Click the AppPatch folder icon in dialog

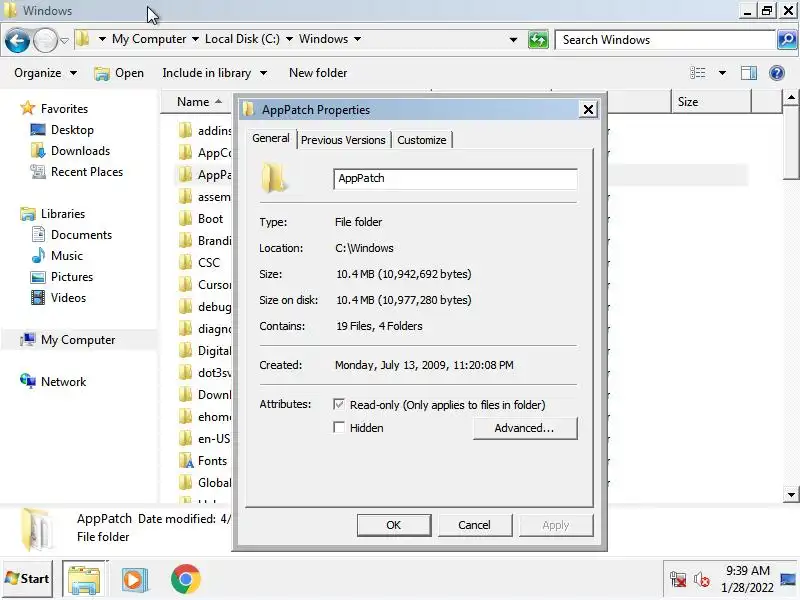(x=274, y=178)
